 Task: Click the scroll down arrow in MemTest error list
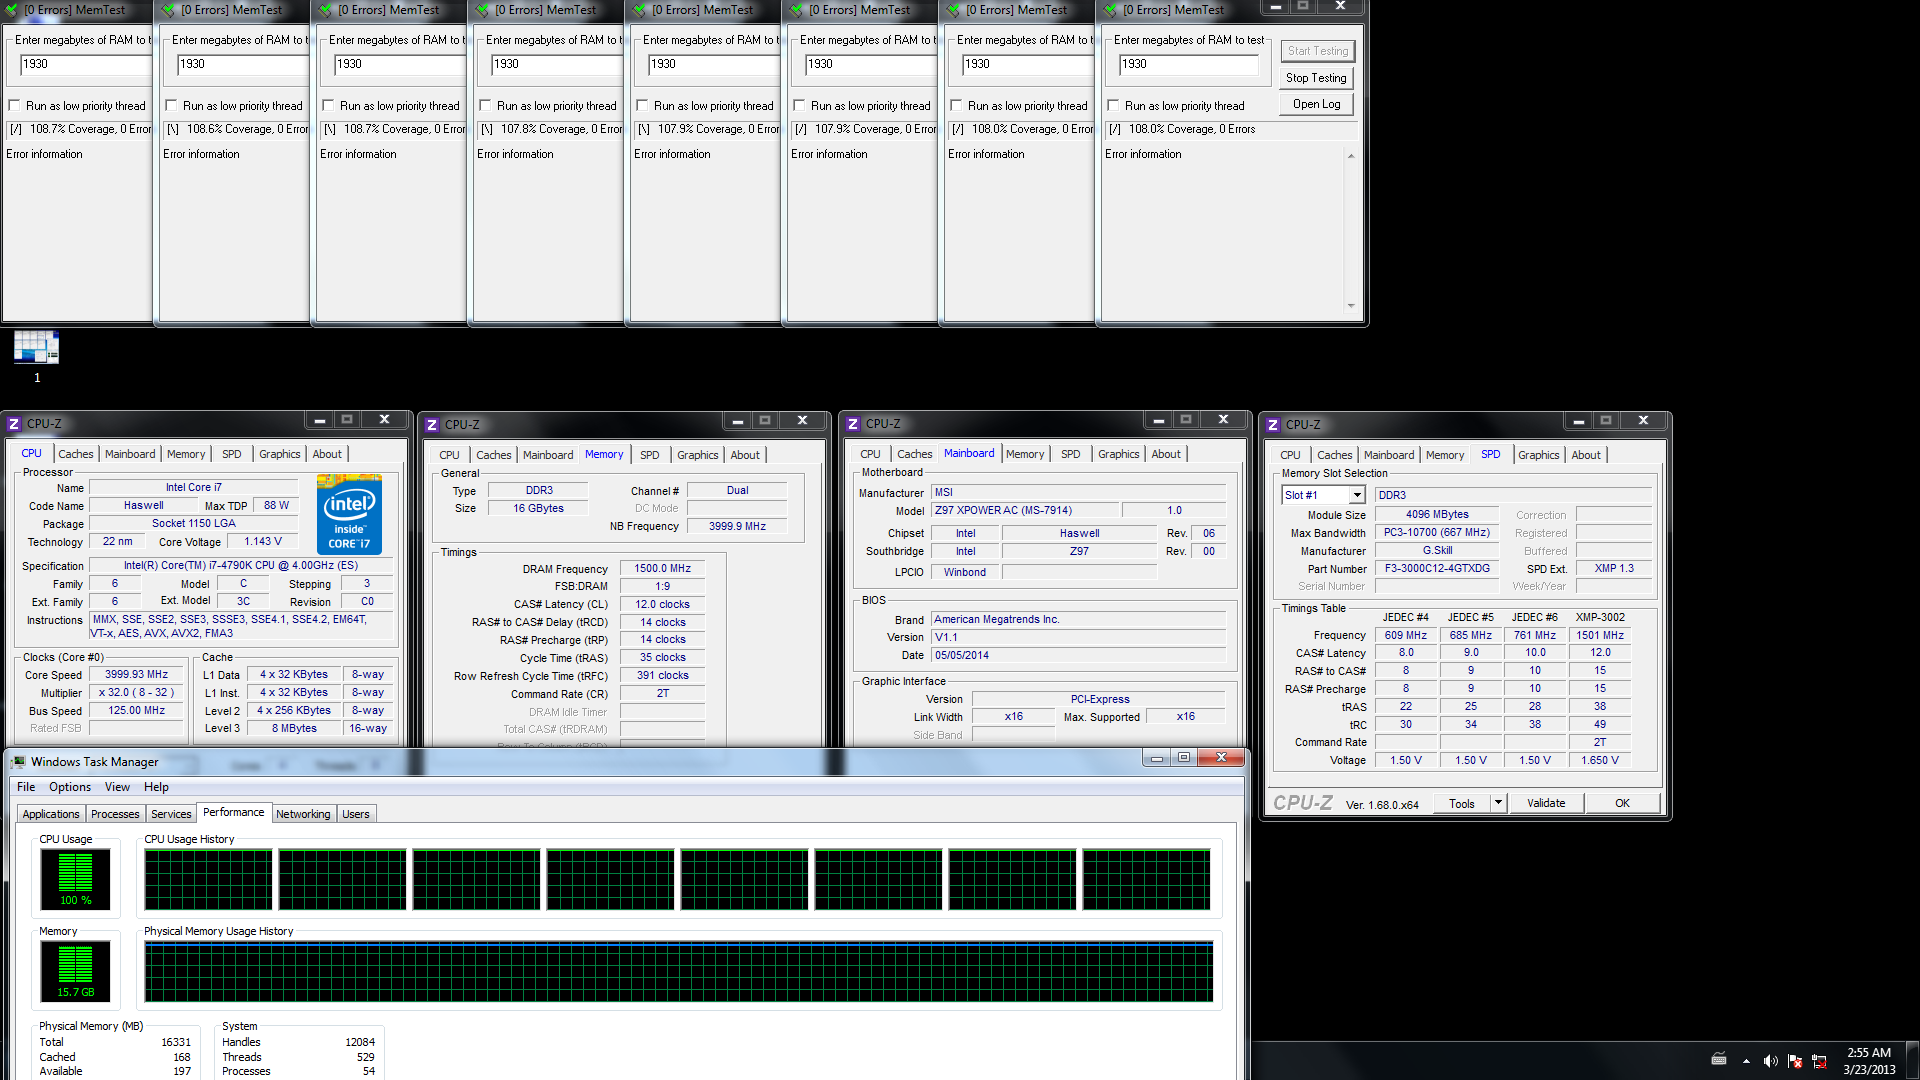(x=1351, y=306)
